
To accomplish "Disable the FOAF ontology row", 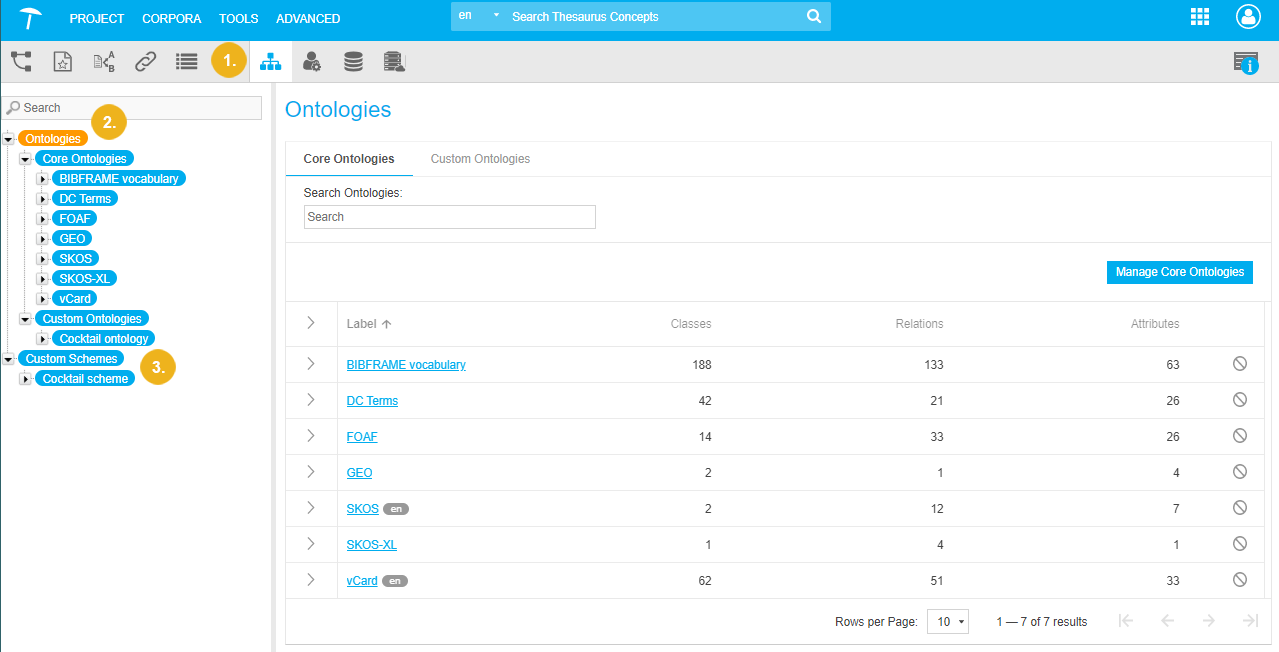I will click(1240, 436).
